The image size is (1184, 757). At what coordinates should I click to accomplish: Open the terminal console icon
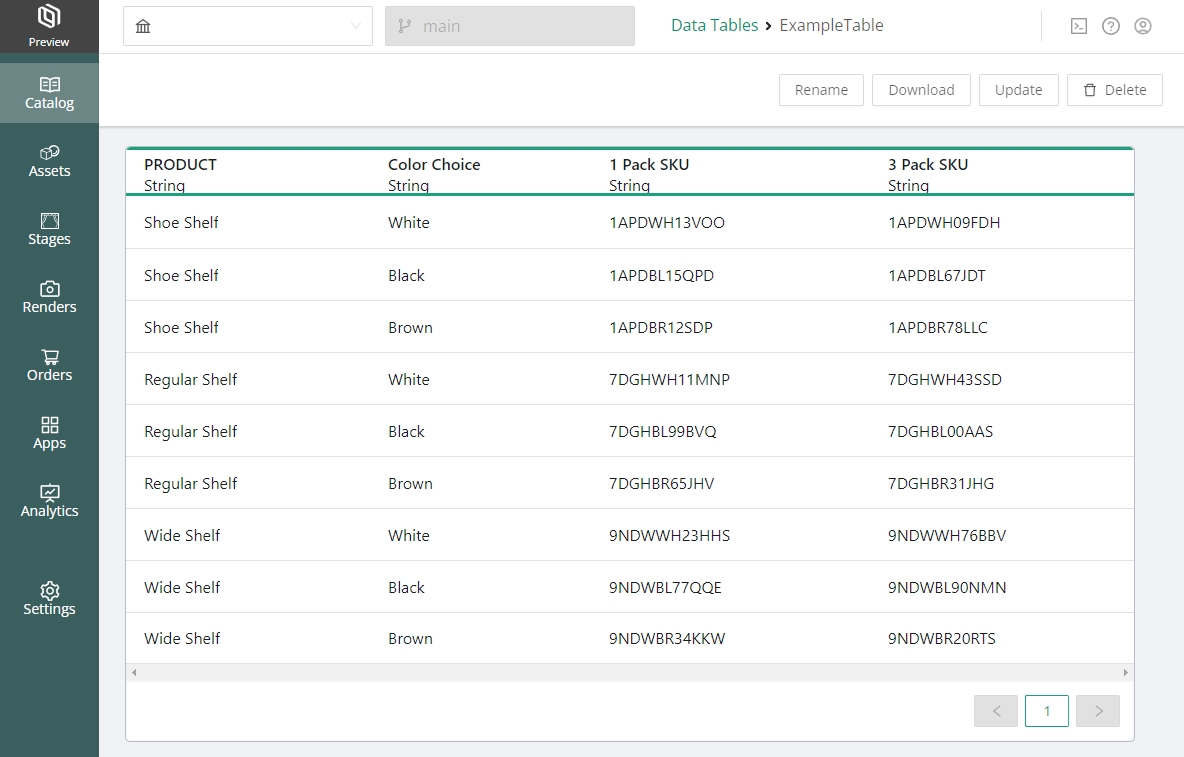tap(1079, 26)
